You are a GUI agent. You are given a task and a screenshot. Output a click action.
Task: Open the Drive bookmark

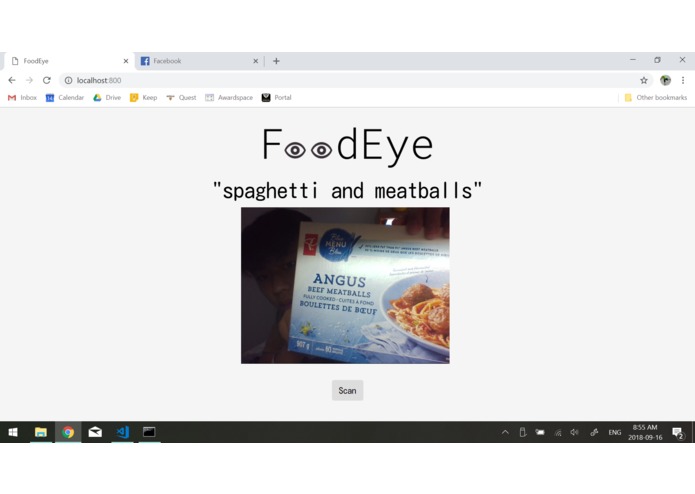pyautogui.click(x=107, y=97)
